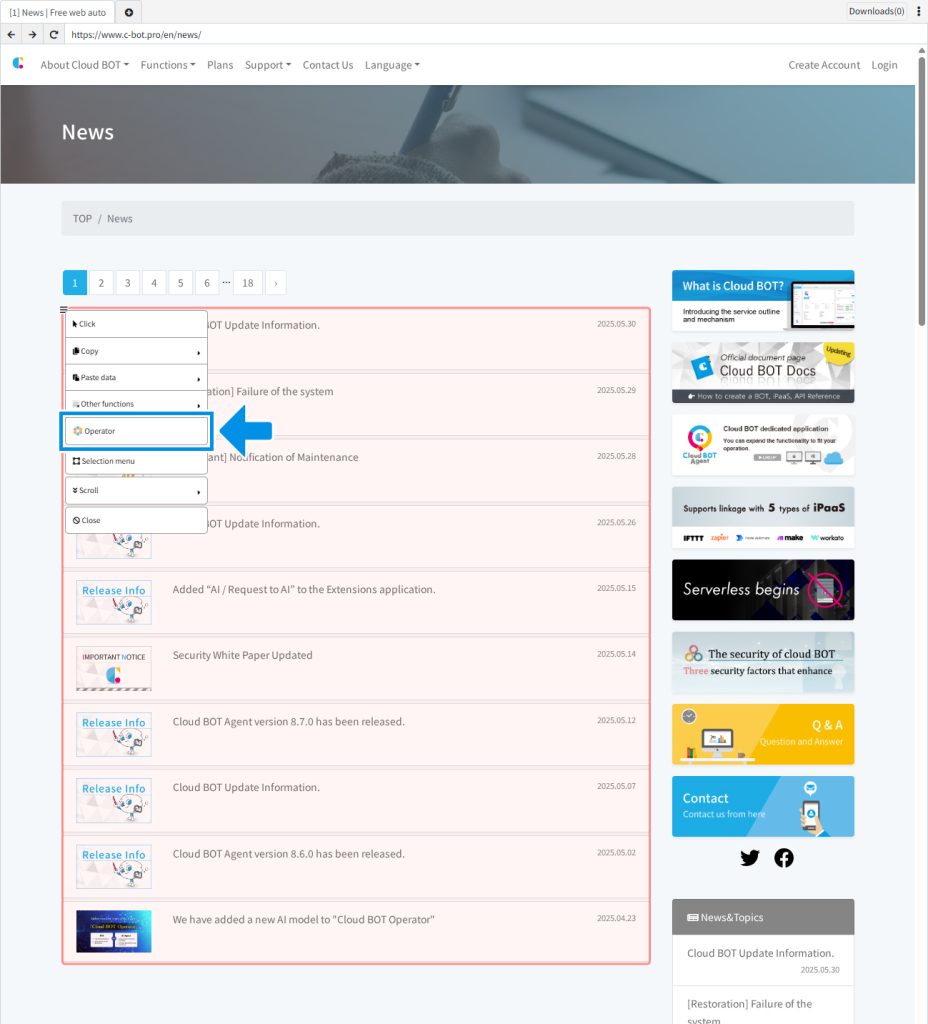Go back with the browser back arrow
The width and height of the screenshot is (928, 1024).
11,35
